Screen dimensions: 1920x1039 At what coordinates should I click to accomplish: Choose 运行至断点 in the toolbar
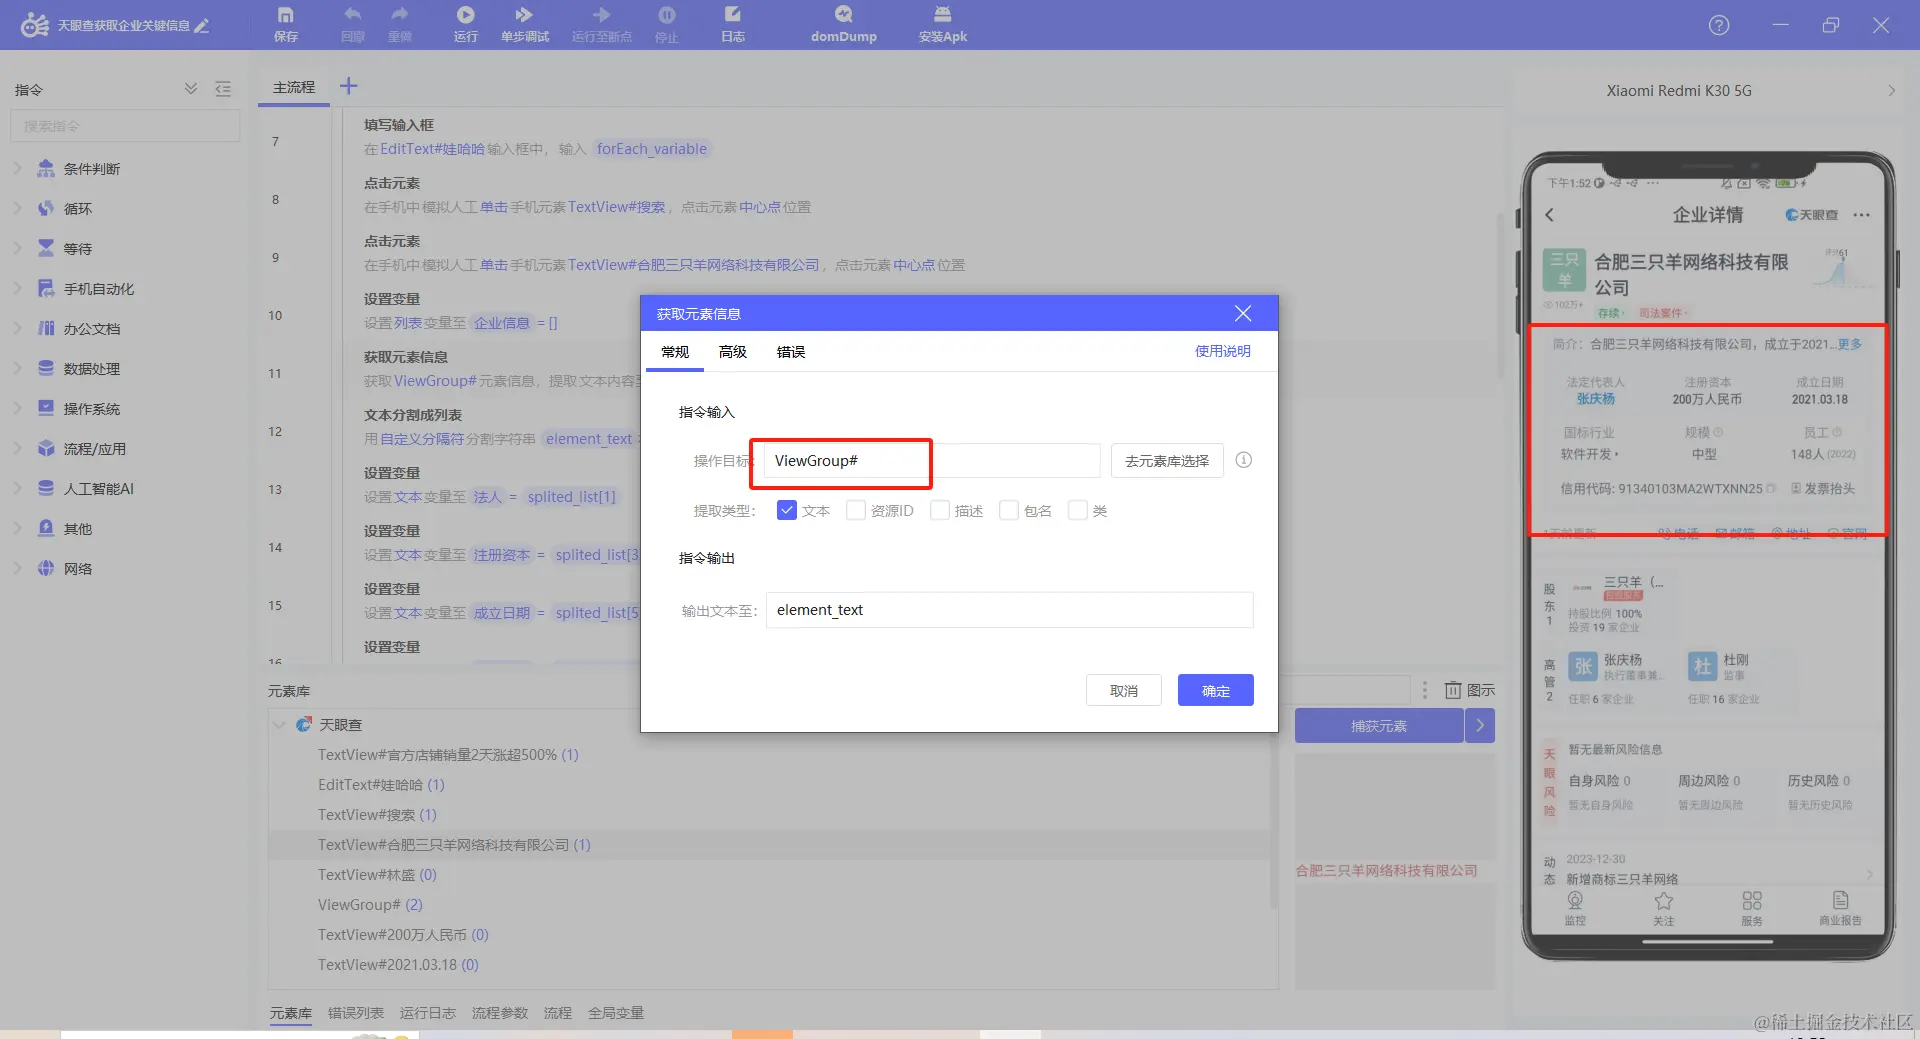pyautogui.click(x=602, y=24)
